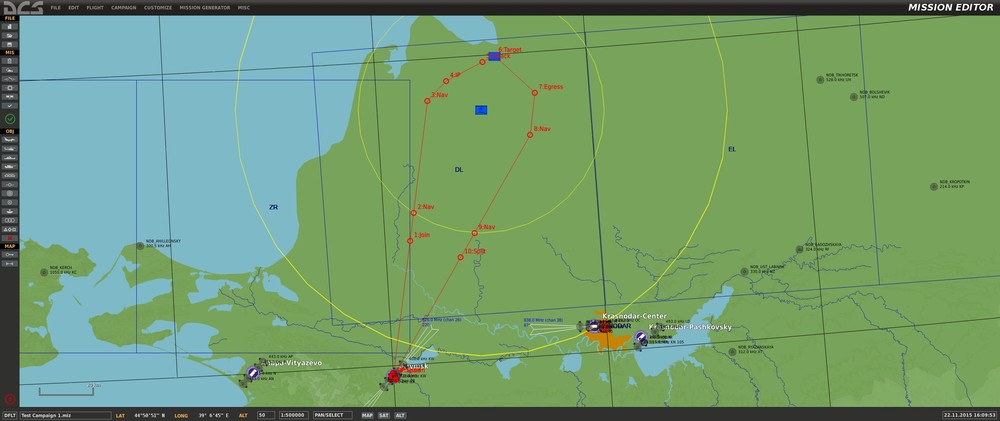Click the DFLT button in status bar
The width and height of the screenshot is (1000, 421).
(10, 415)
